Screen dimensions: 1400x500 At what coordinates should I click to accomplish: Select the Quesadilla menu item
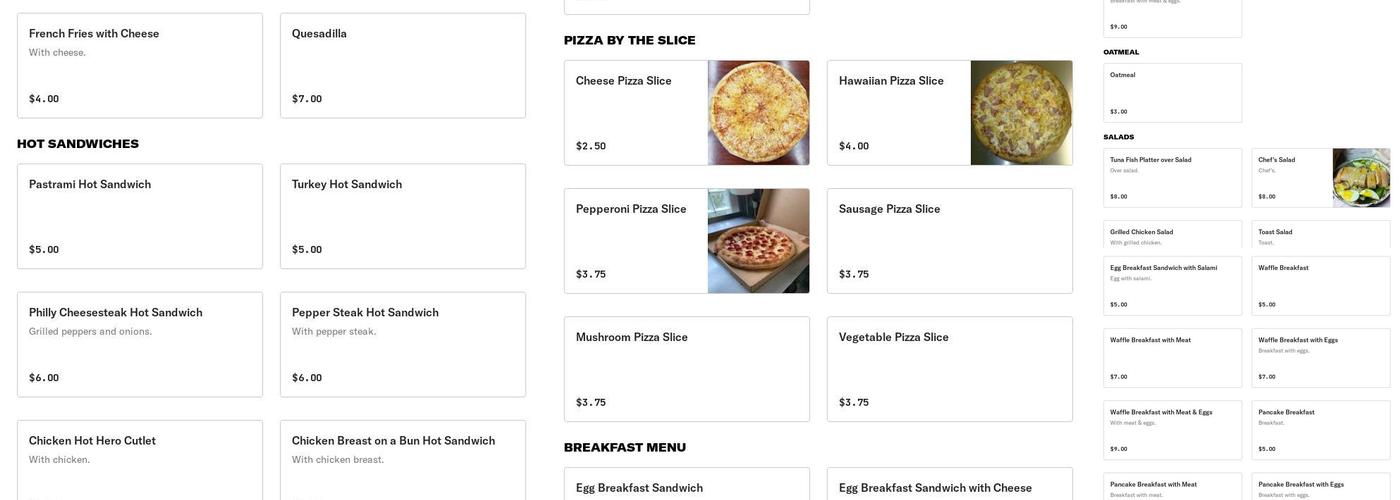point(402,65)
